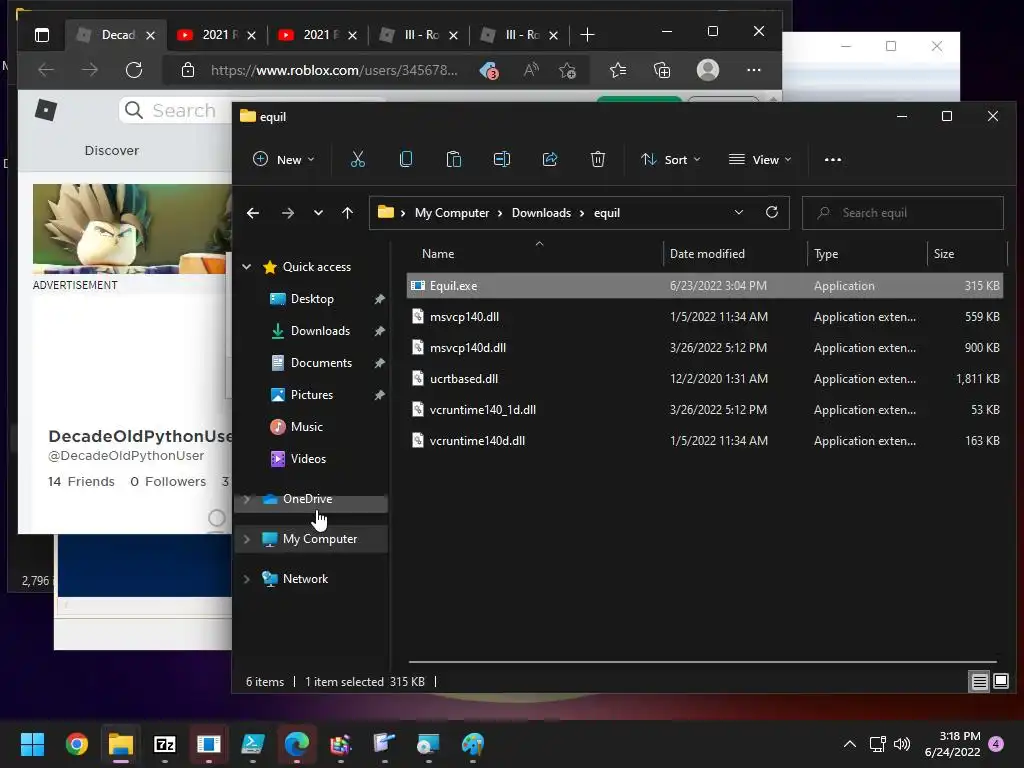This screenshot has width=1024, height=768.
Task: Select the ucrtbased.dll file
Action: coord(705,379)
